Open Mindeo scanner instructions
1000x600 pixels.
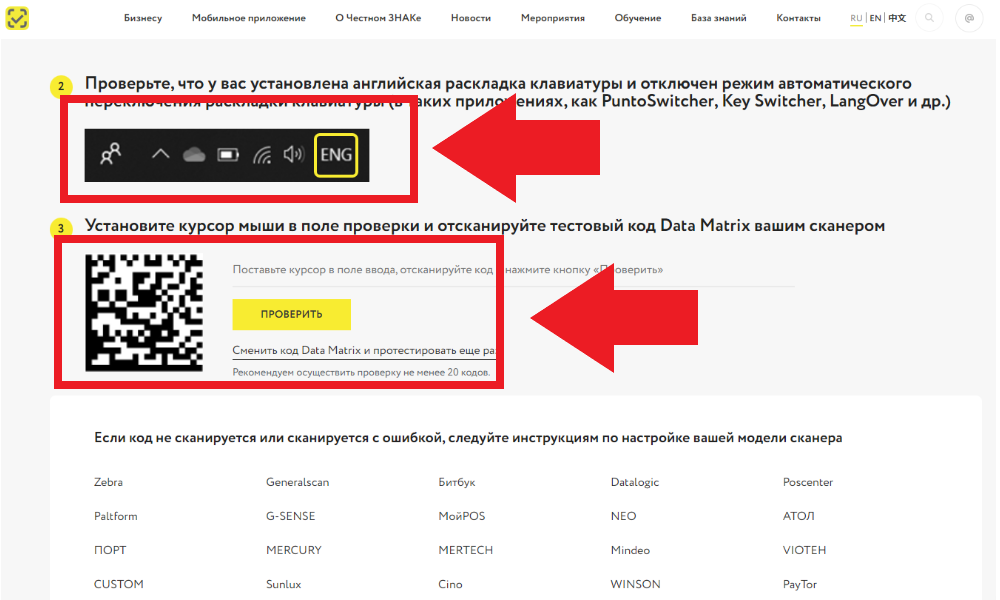(630, 550)
